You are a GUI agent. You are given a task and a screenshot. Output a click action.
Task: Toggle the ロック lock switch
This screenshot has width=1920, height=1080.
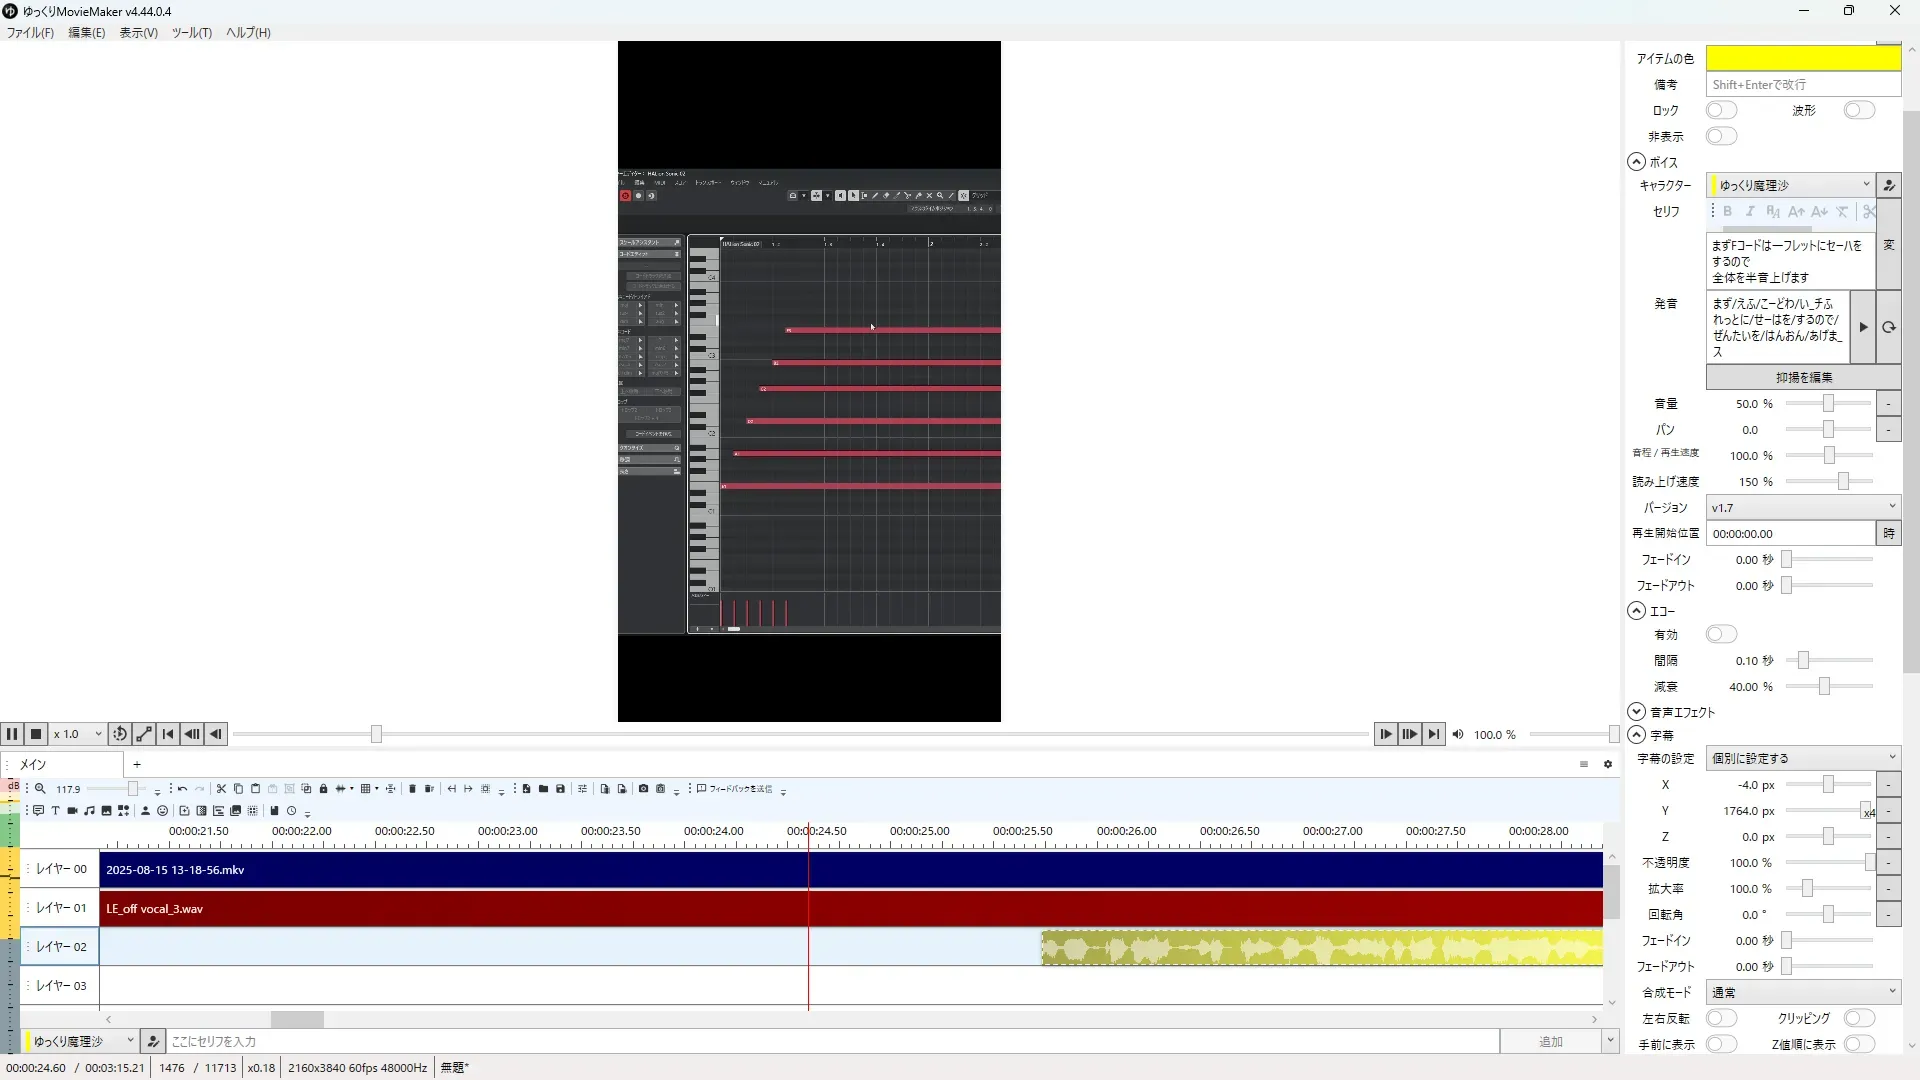tap(1721, 110)
